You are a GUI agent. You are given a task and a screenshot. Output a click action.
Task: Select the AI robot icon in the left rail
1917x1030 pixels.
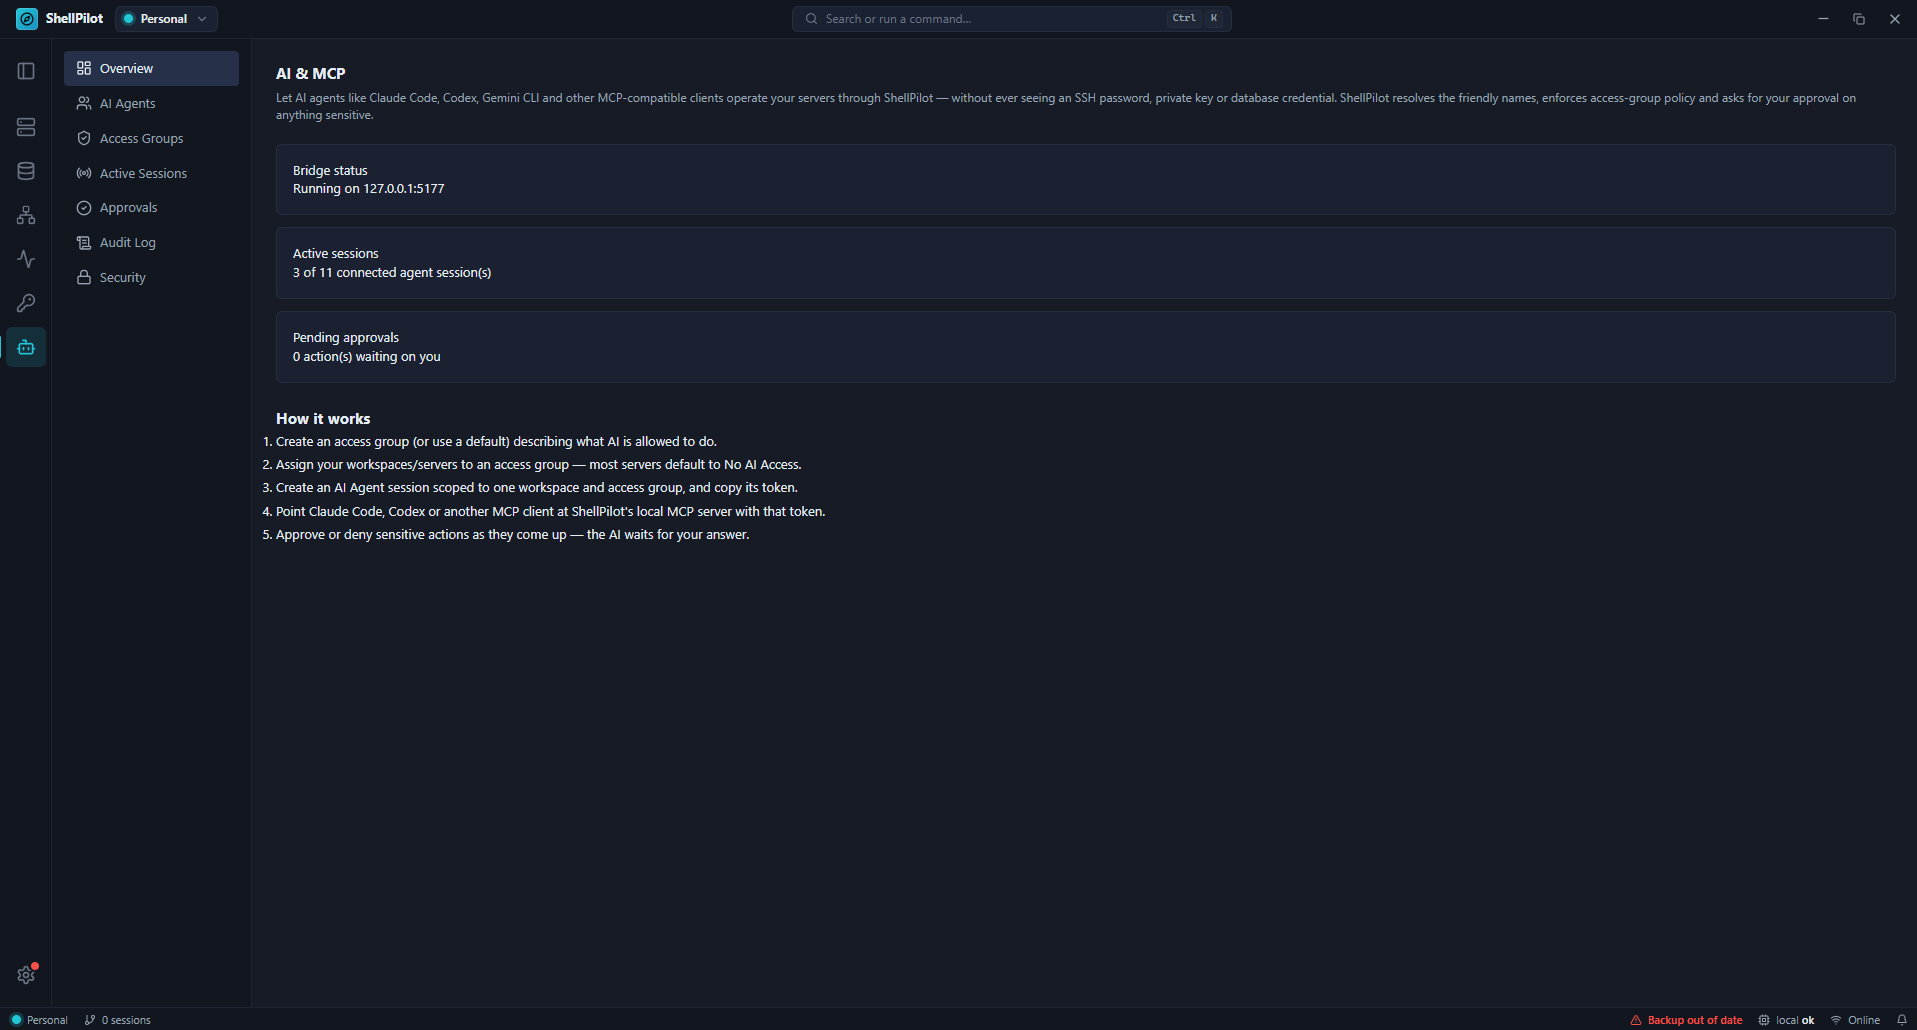coord(26,347)
